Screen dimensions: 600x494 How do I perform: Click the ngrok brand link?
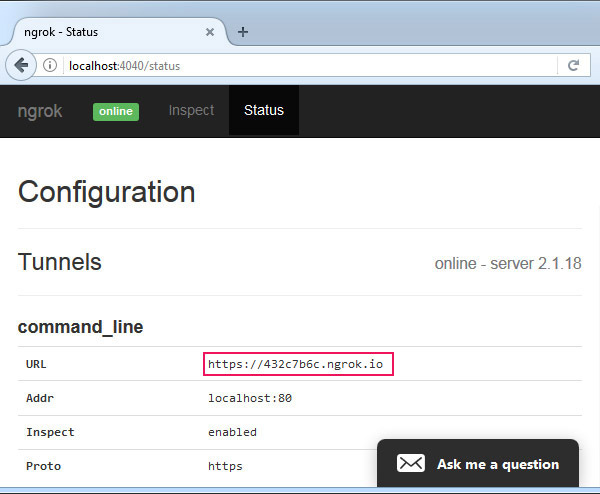(x=40, y=111)
